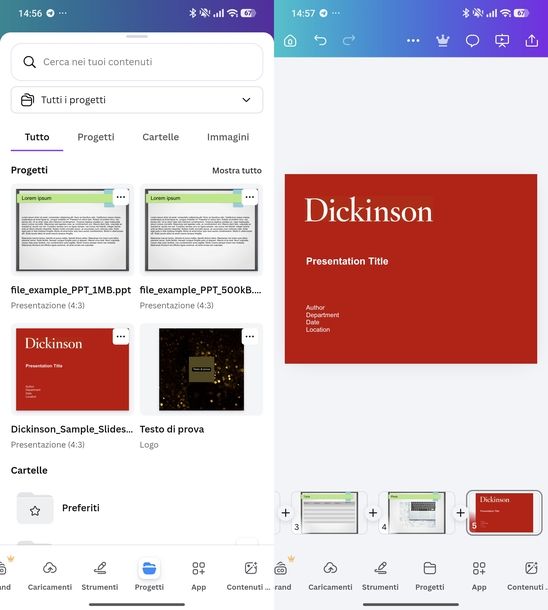The image size is (548, 610).
Task: Select the Dickinson heading on the slide
Action: pyautogui.click(x=368, y=210)
